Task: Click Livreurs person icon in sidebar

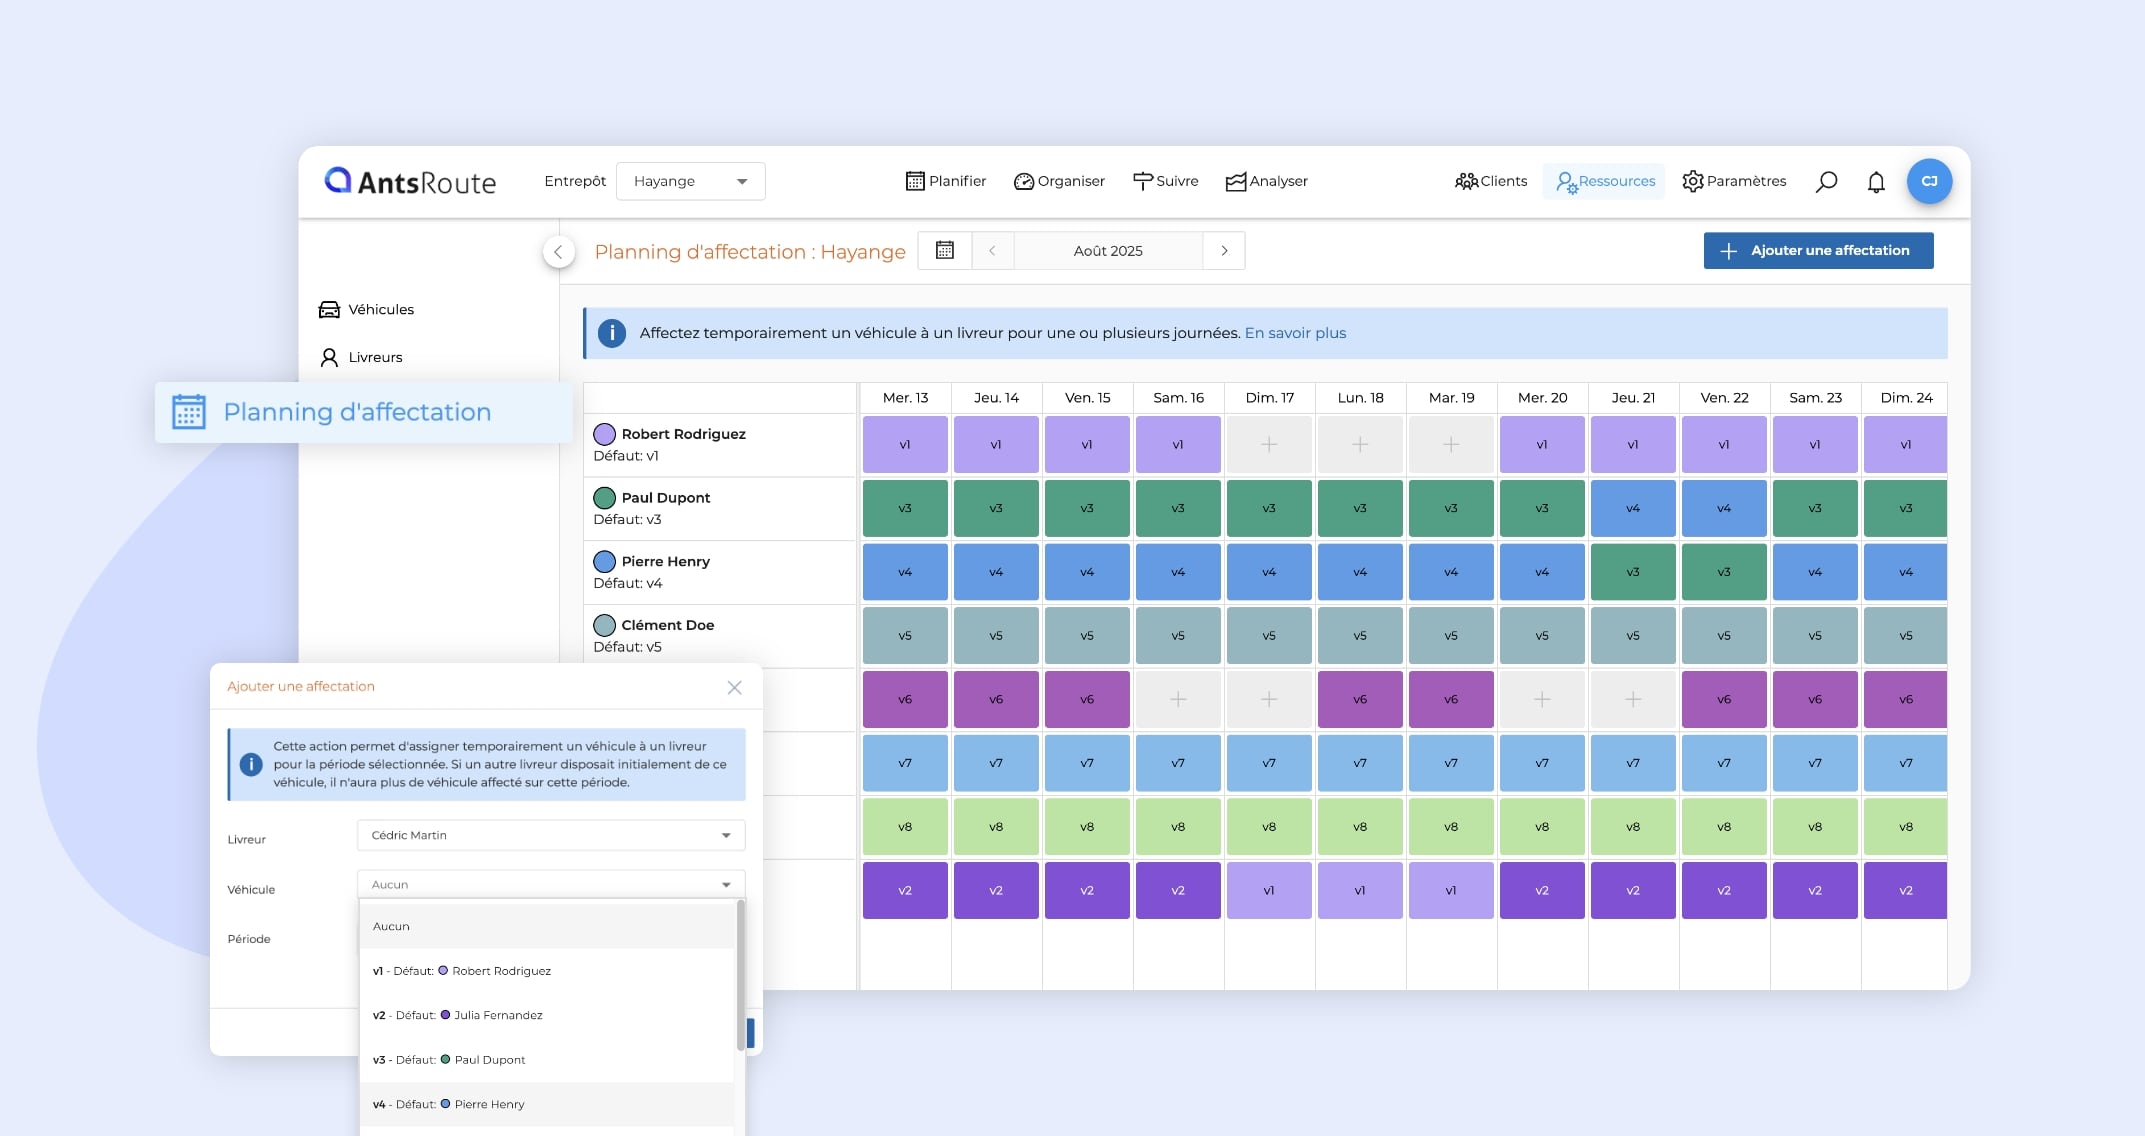Action: [x=329, y=357]
